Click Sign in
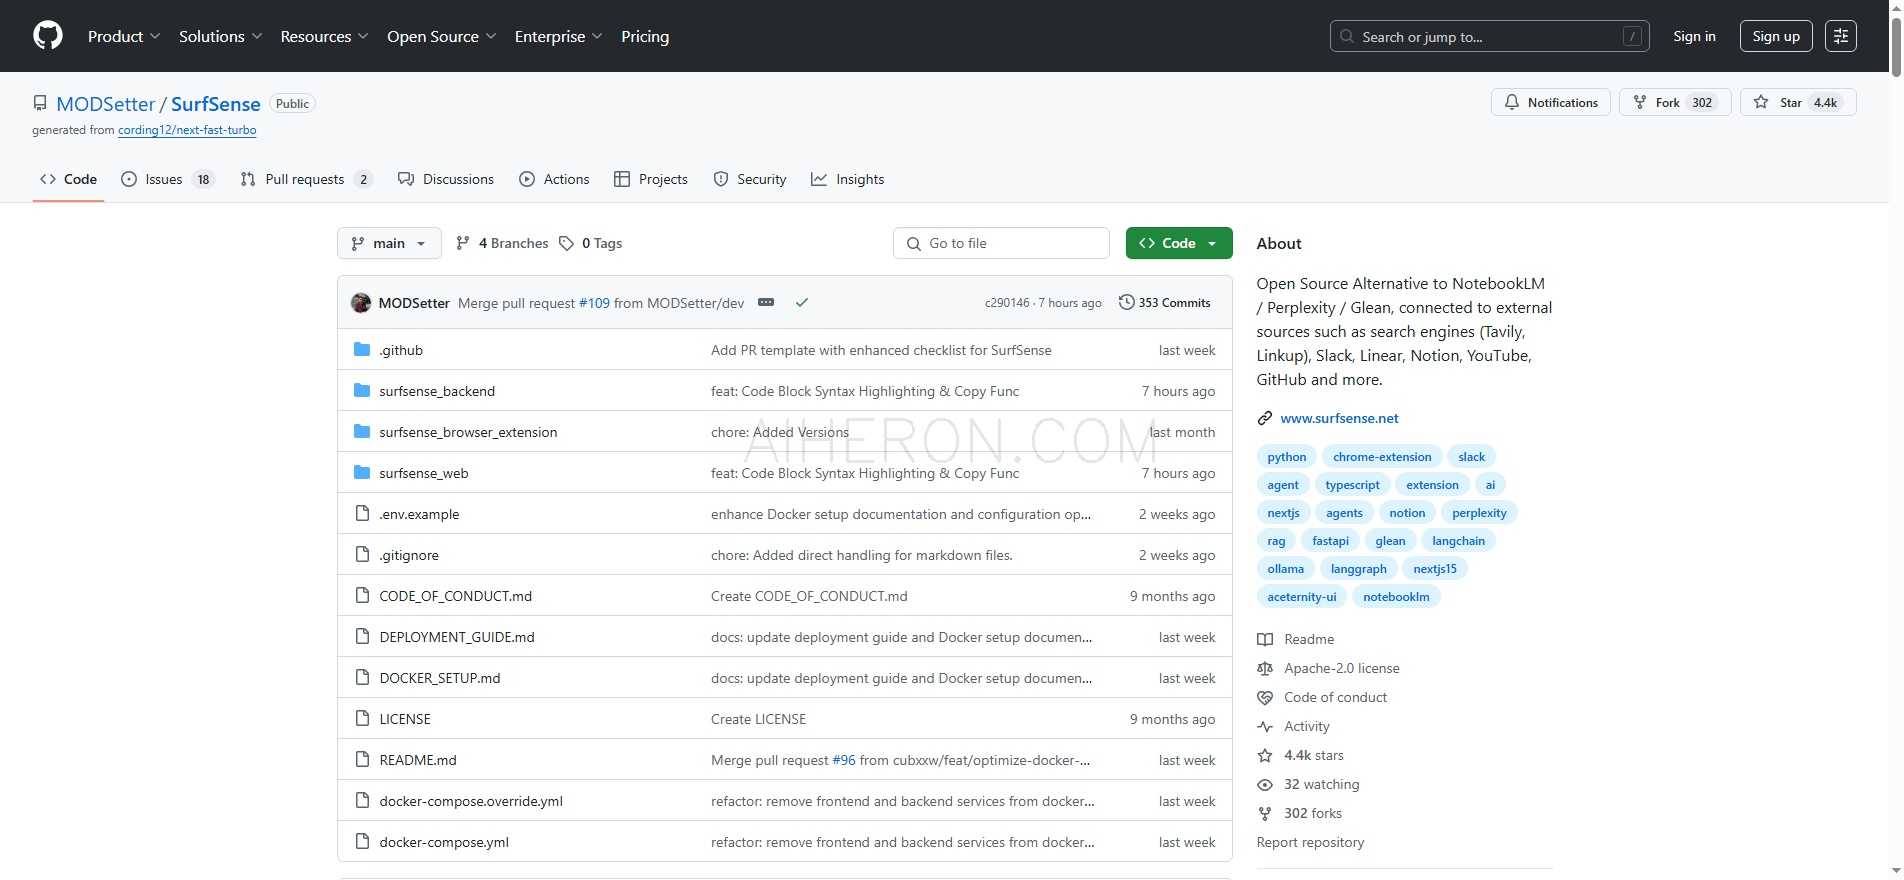The image size is (1904, 880). pos(1694,36)
